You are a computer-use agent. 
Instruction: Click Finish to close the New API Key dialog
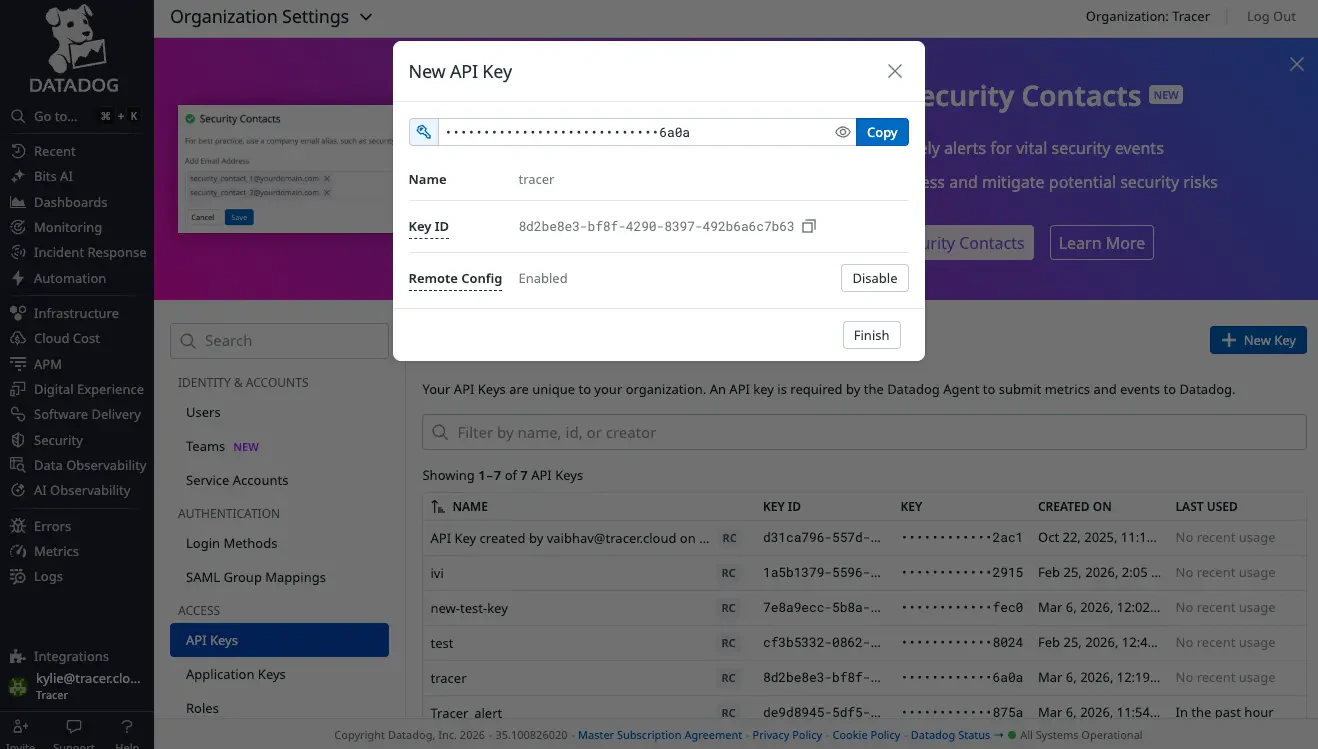[x=870, y=335]
